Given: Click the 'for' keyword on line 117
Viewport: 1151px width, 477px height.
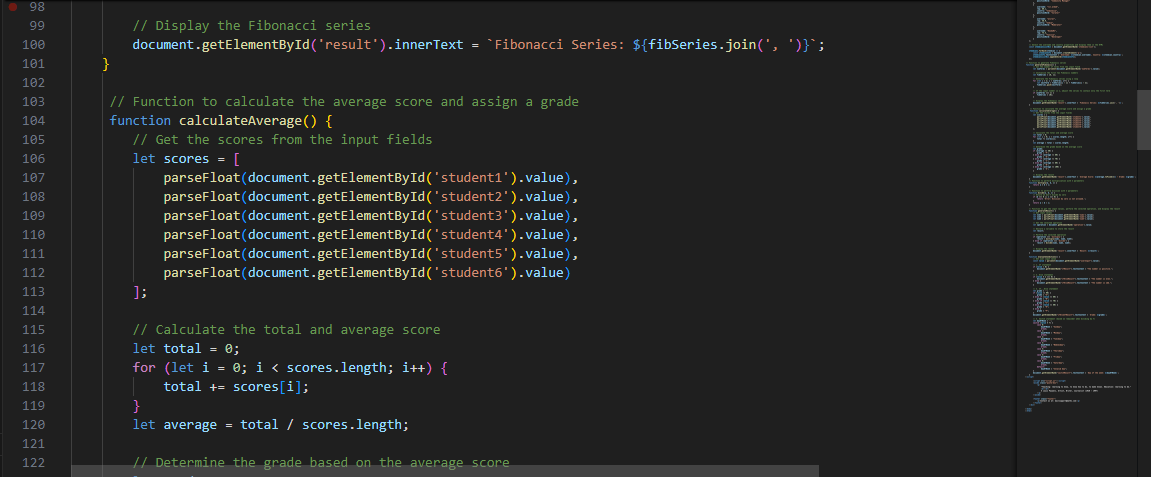Looking at the screenshot, I should (144, 368).
